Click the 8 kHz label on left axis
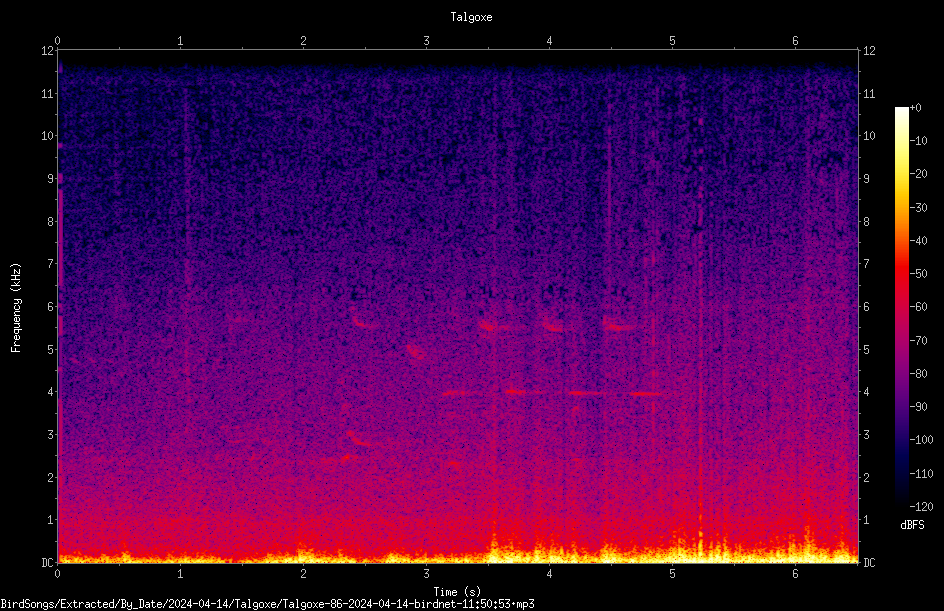 [50, 222]
